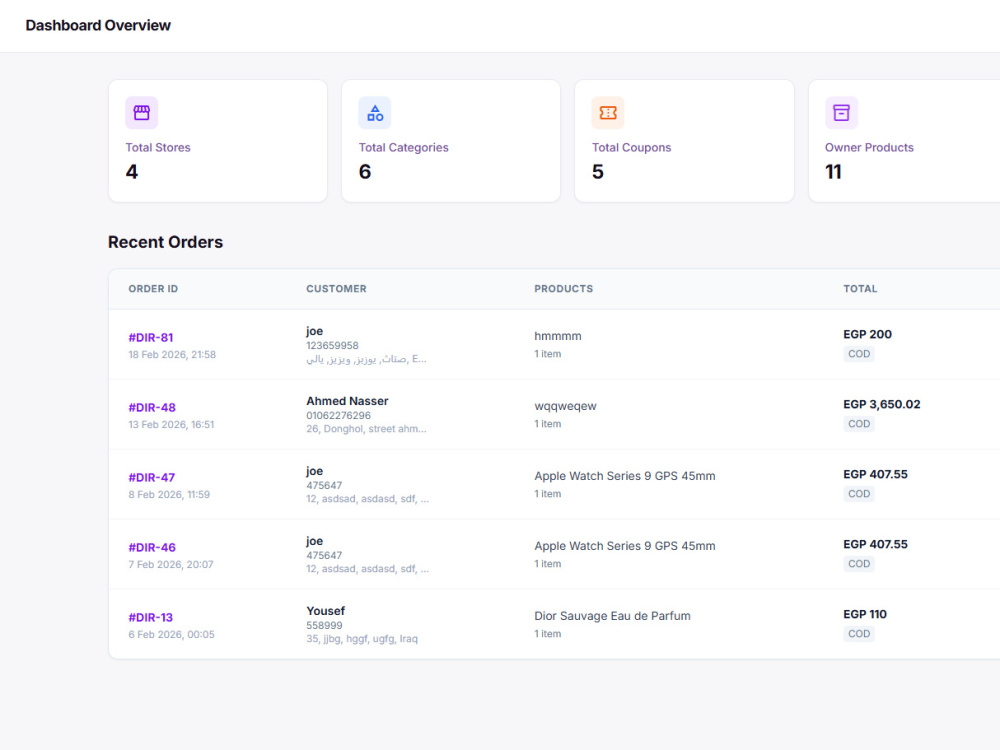Click the Total Stores label

(158, 147)
